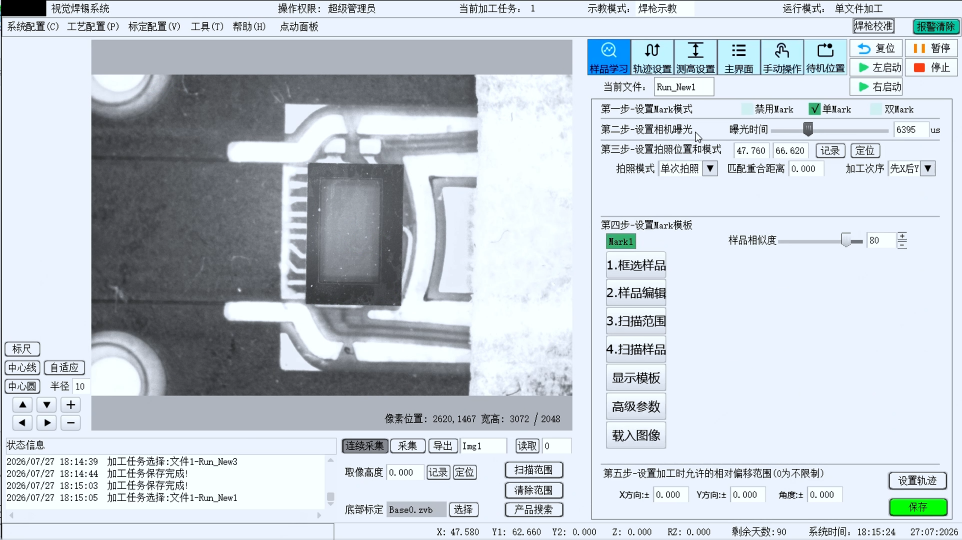Click the 产品搜索 button
This screenshot has width=962, height=540.
[534, 509]
